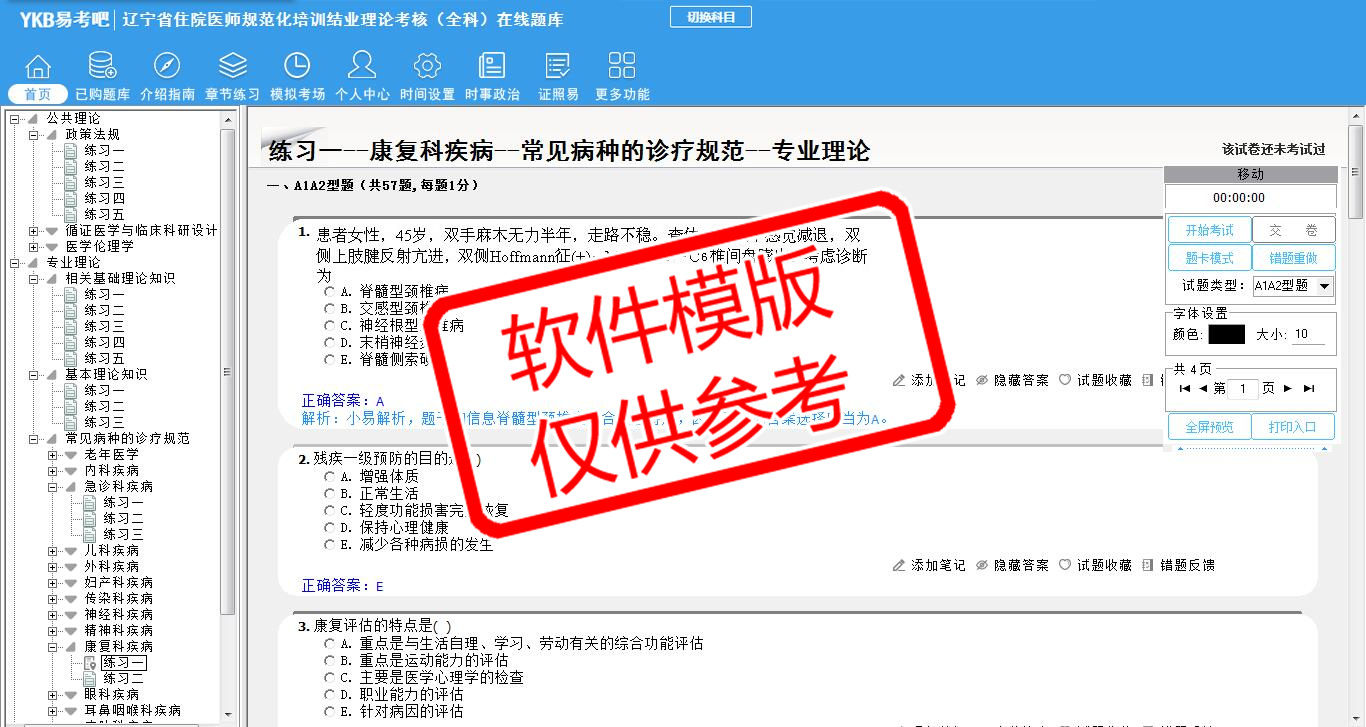1366x727 pixels.
Task: Open 模拟考场 clock icon
Action: [297, 66]
